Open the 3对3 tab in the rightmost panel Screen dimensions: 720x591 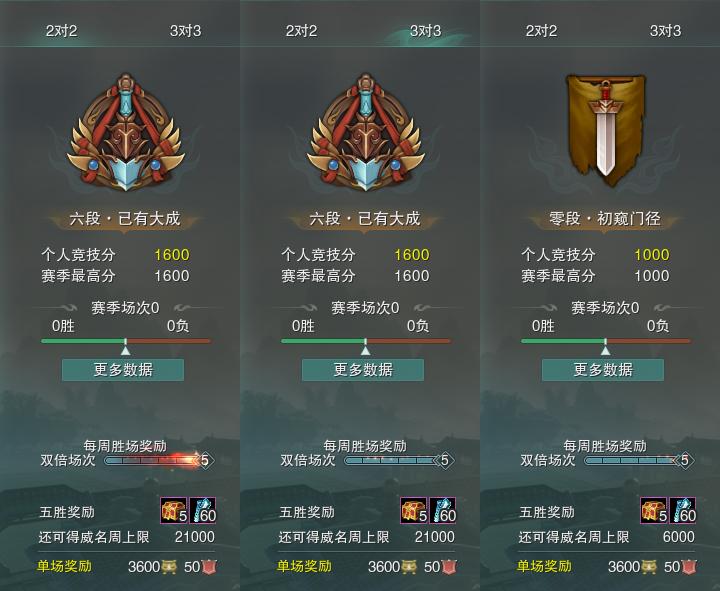point(665,31)
